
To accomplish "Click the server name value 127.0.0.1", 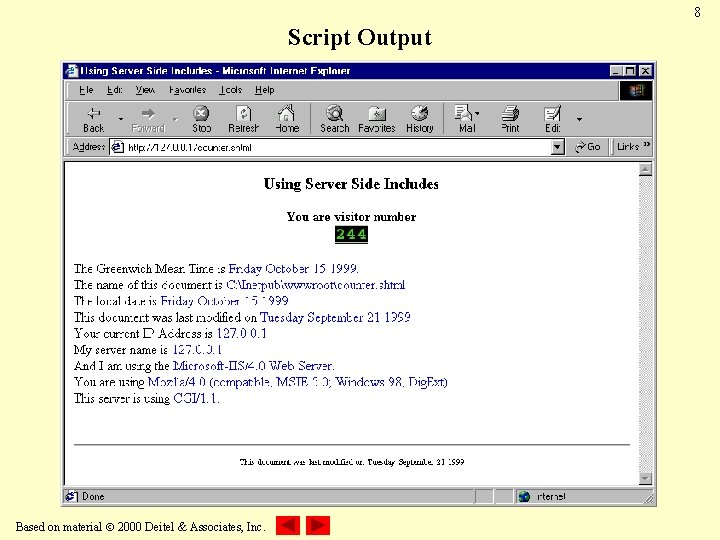I will pyautogui.click(x=197, y=350).
